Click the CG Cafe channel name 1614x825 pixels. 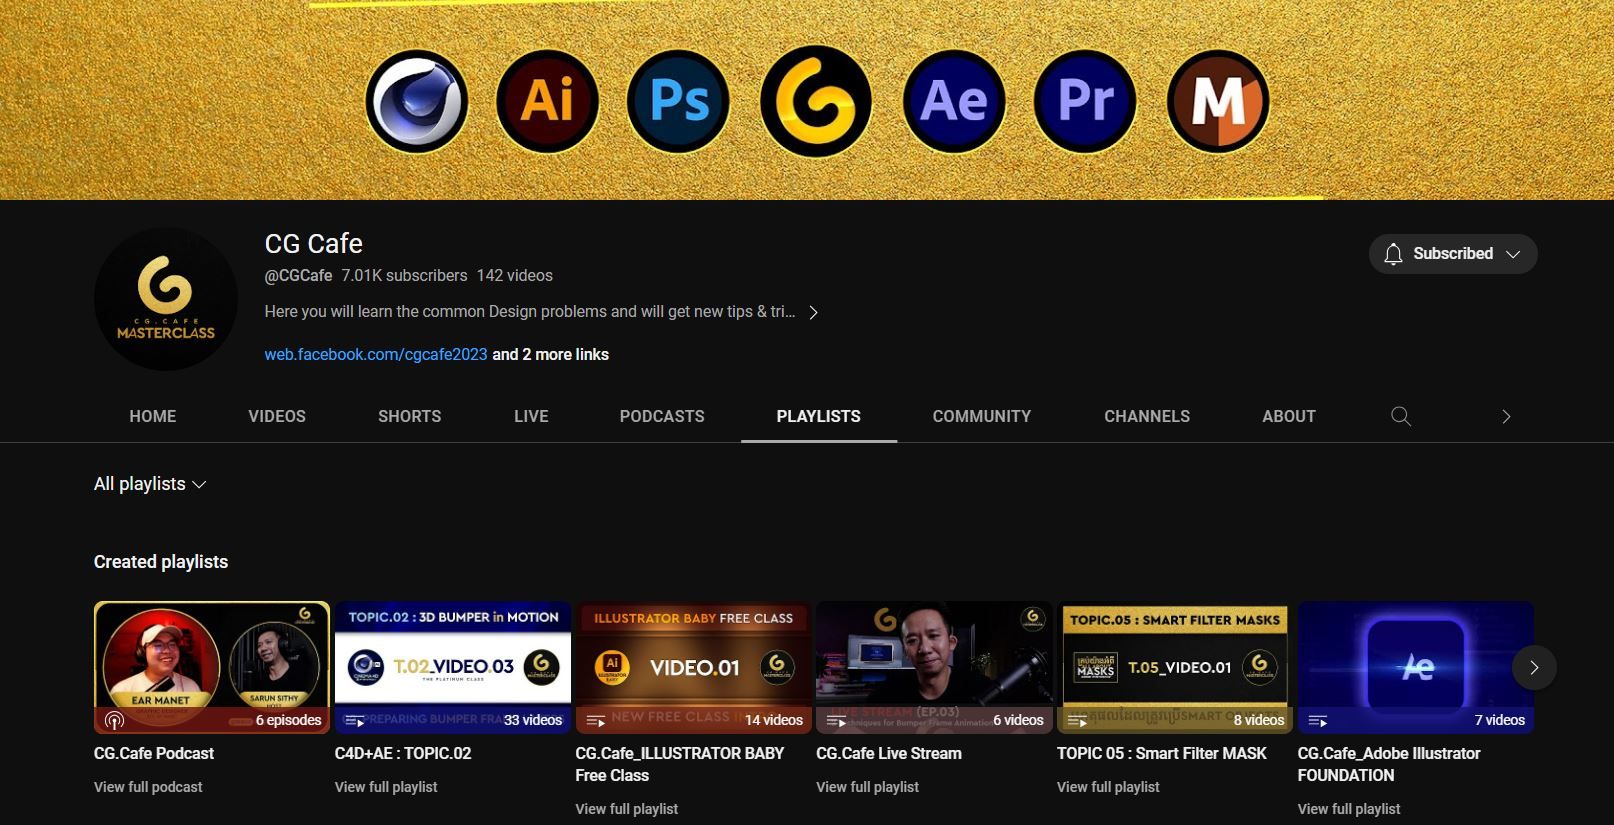point(313,243)
